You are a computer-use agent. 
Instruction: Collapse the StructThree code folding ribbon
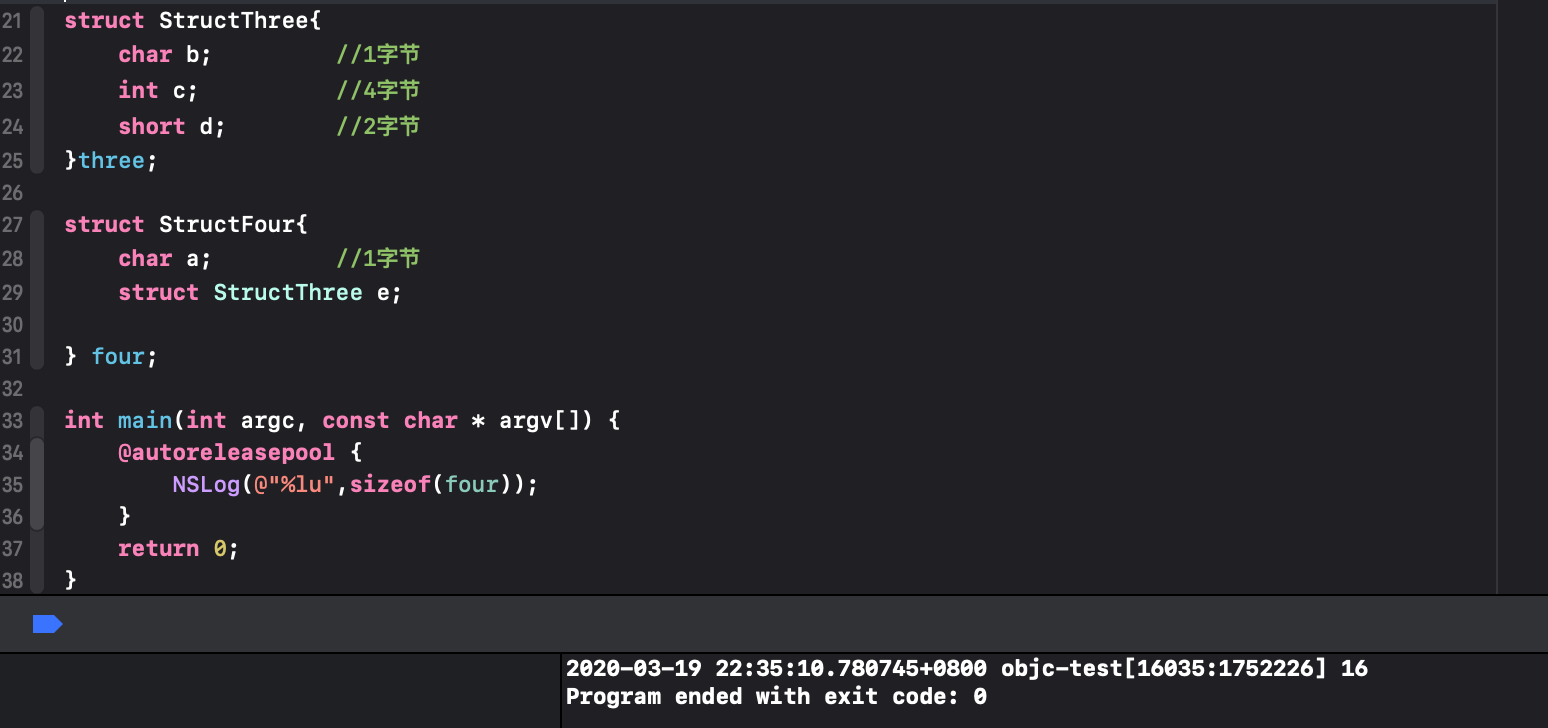click(x=37, y=90)
